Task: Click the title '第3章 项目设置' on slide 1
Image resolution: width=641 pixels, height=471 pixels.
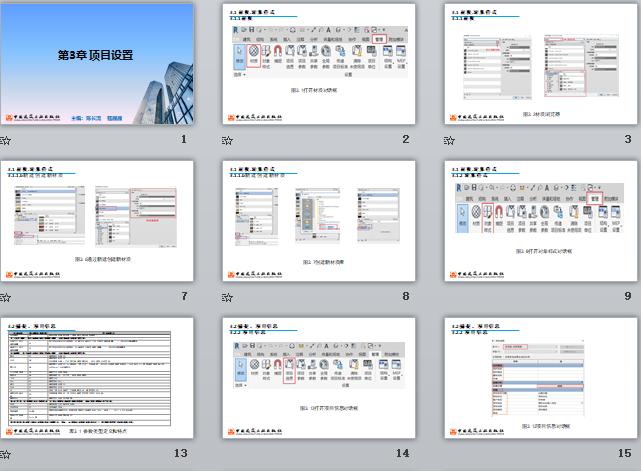Action: 96,56
